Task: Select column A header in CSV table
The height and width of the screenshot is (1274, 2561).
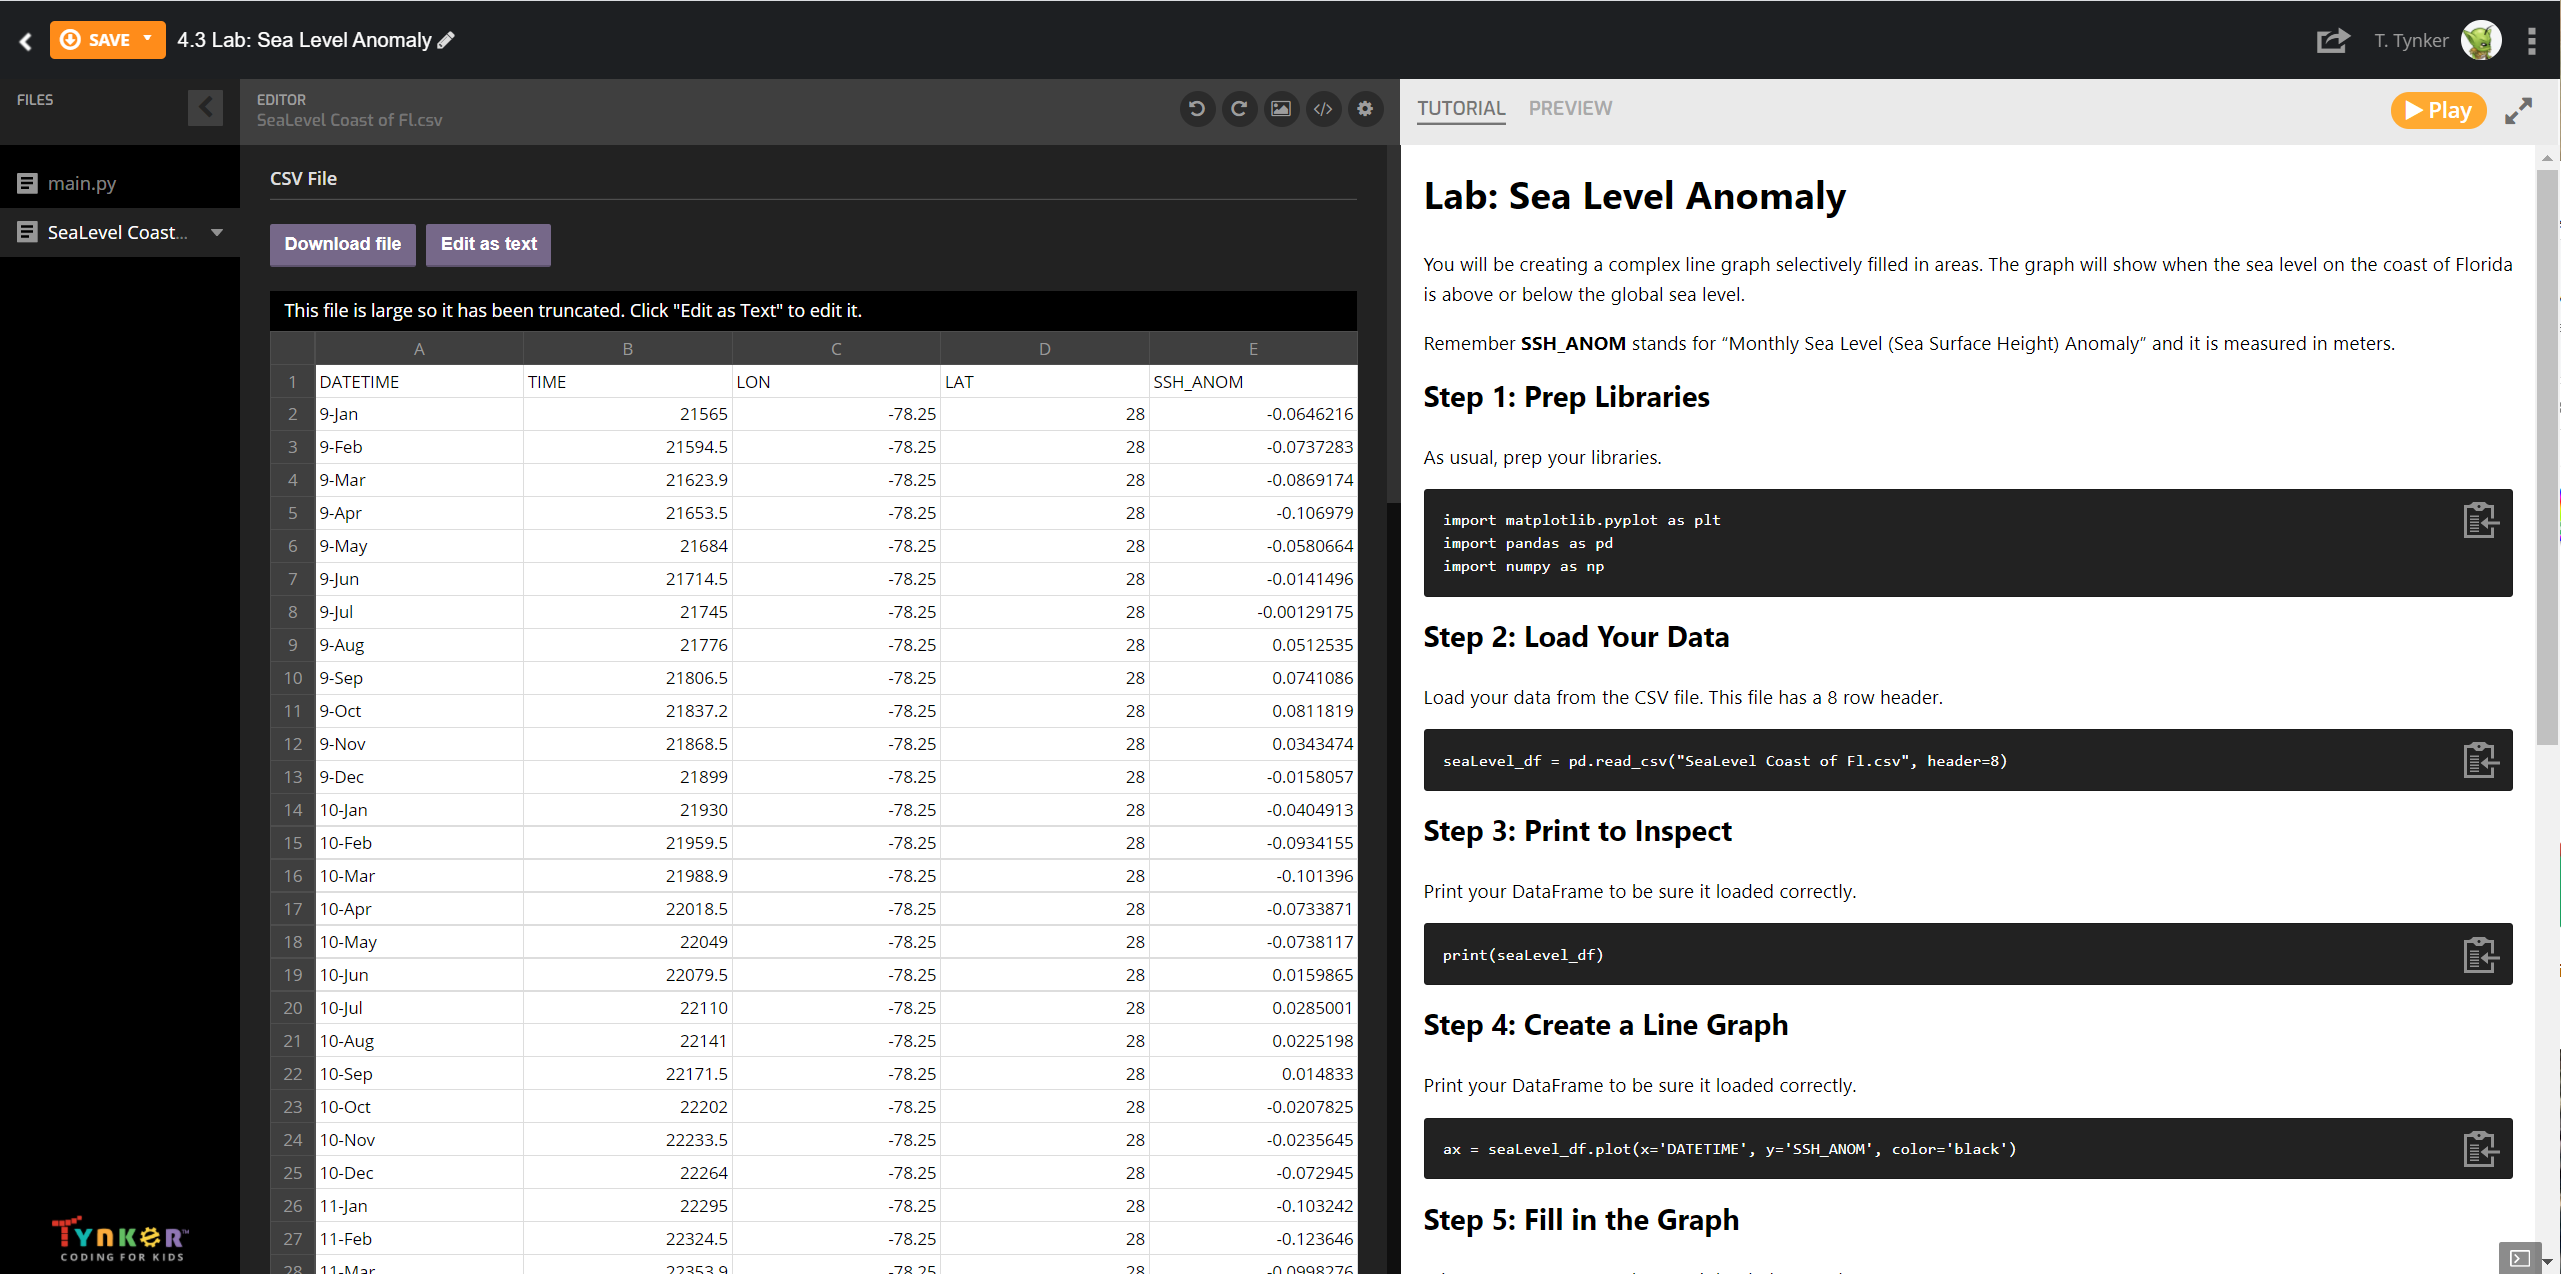Action: pyautogui.click(x=419, y=348)
